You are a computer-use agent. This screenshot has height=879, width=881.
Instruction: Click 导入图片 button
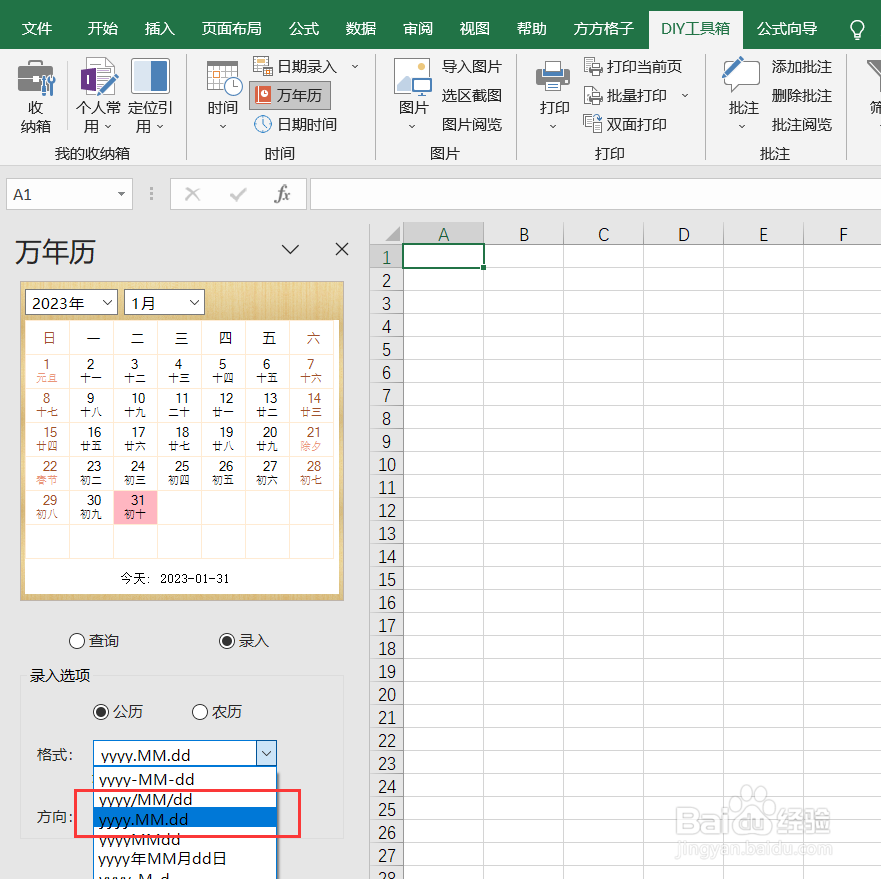tap(471, 66)
